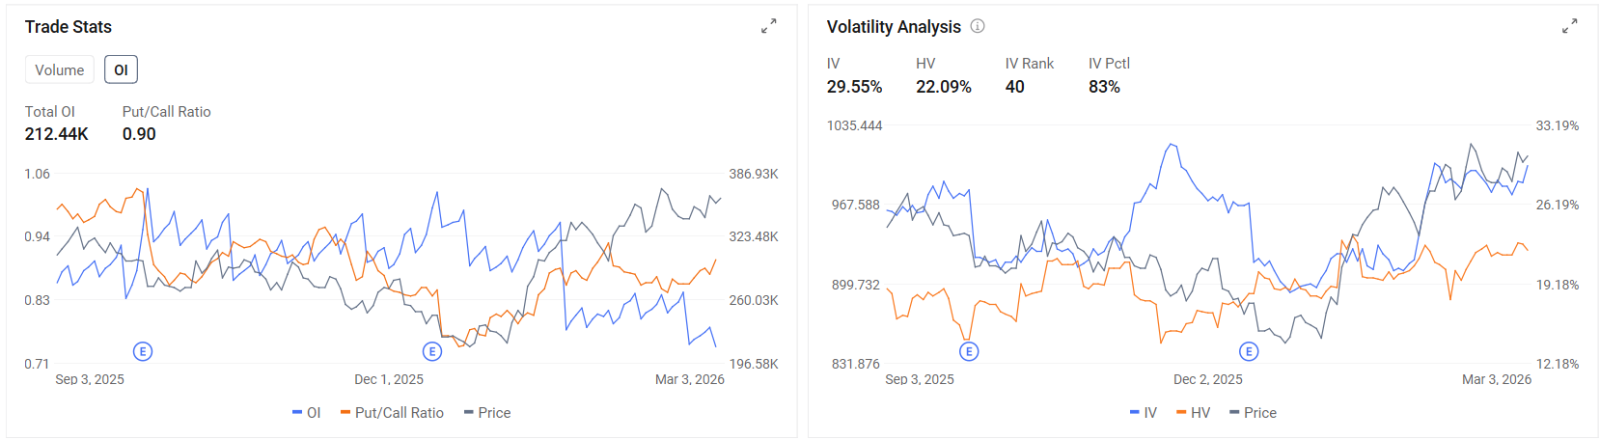The height and width of the screenshot is (440, 1600).
Task: Expand the Volatility Analysis panel to fullscreen
Action: (1570, 27)
